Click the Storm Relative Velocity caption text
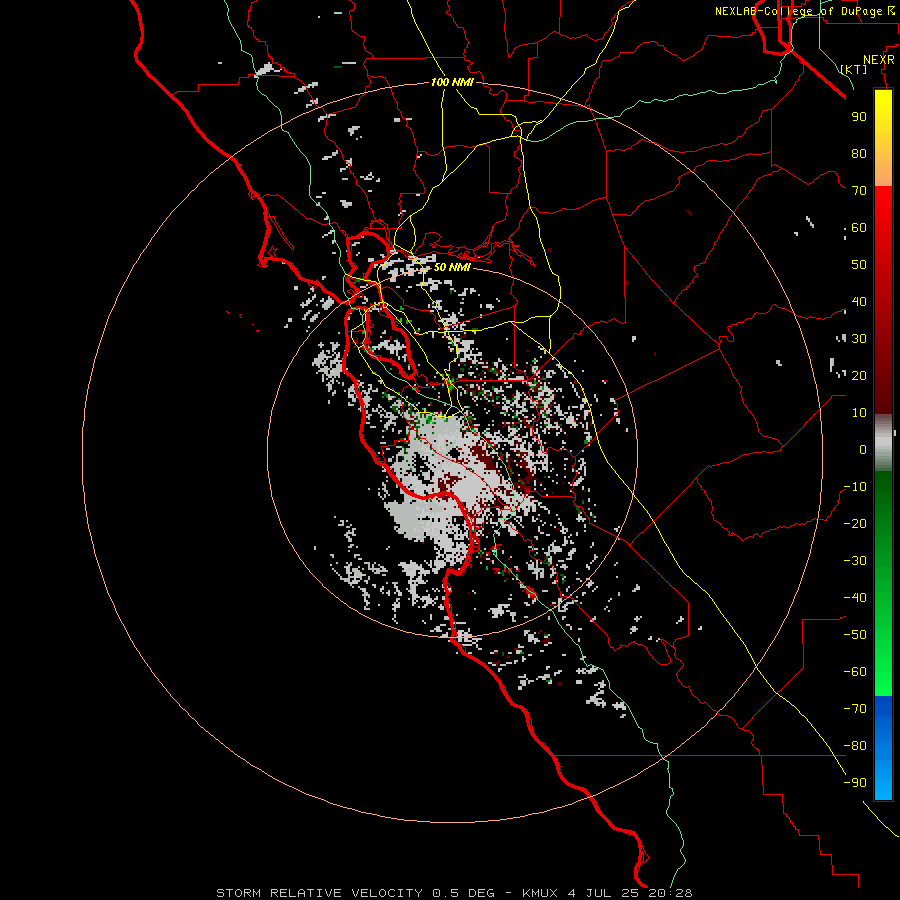 click(x=454, y=893)
